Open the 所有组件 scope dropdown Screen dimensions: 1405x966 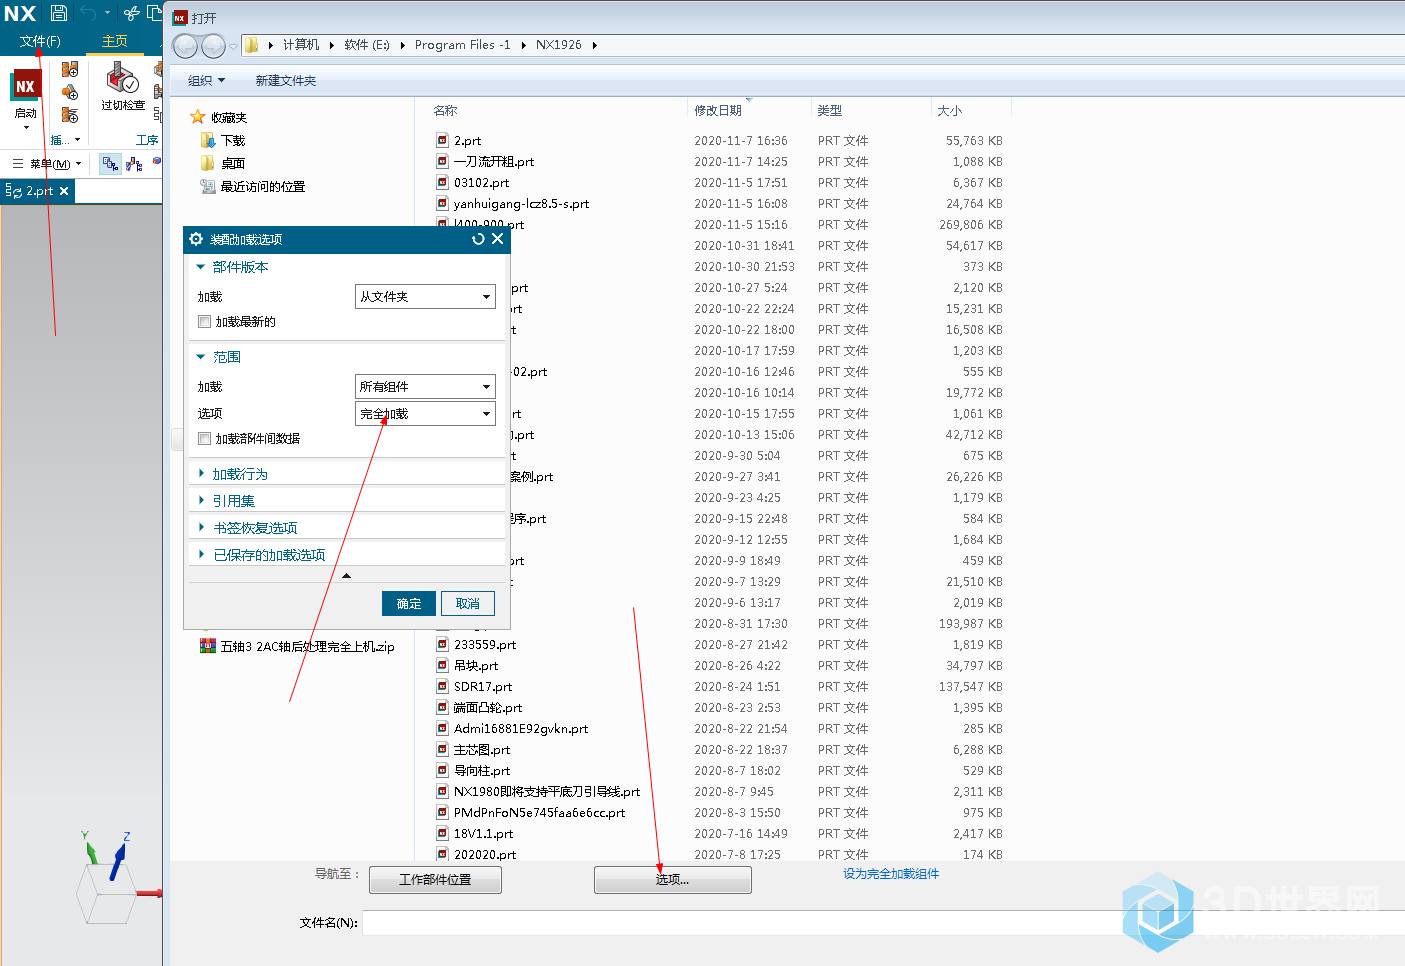(x=425, y=387)
